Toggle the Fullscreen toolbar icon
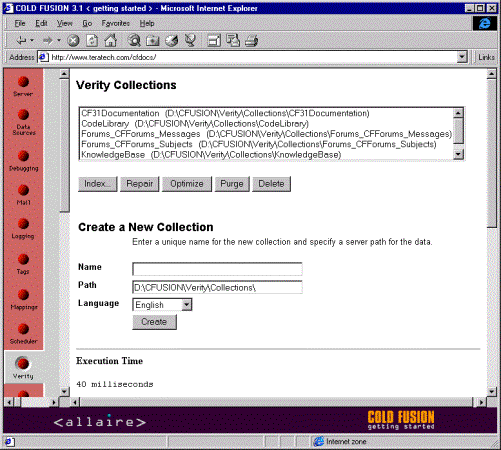Image resolution: width=501 pixels, height=450 pixels. [214, 41]
